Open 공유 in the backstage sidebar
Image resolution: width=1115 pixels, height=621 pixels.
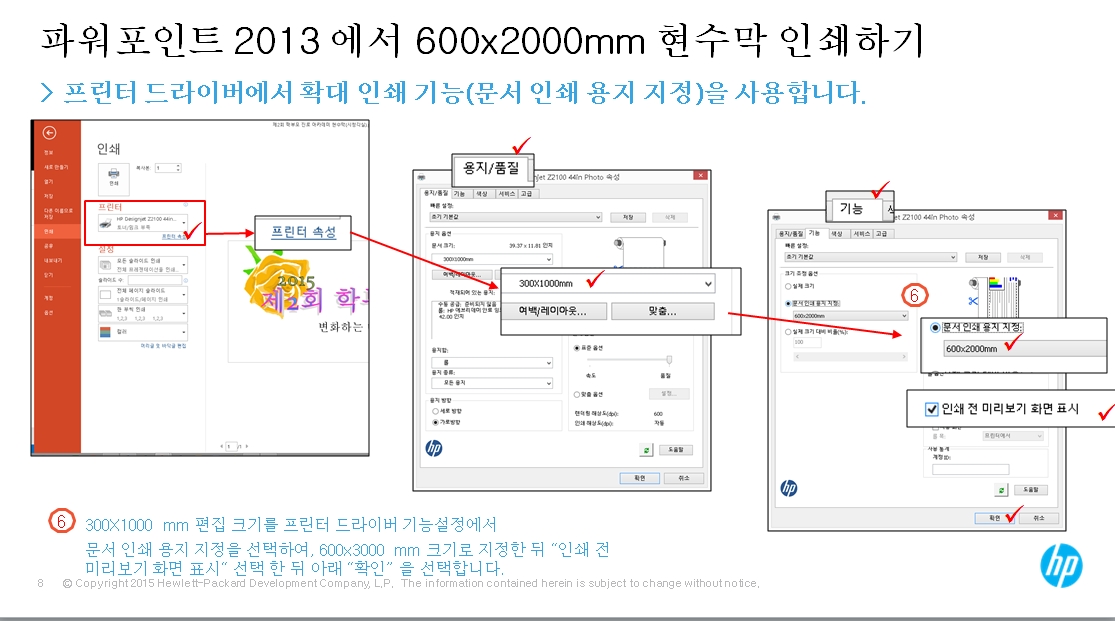coord(48,245)
